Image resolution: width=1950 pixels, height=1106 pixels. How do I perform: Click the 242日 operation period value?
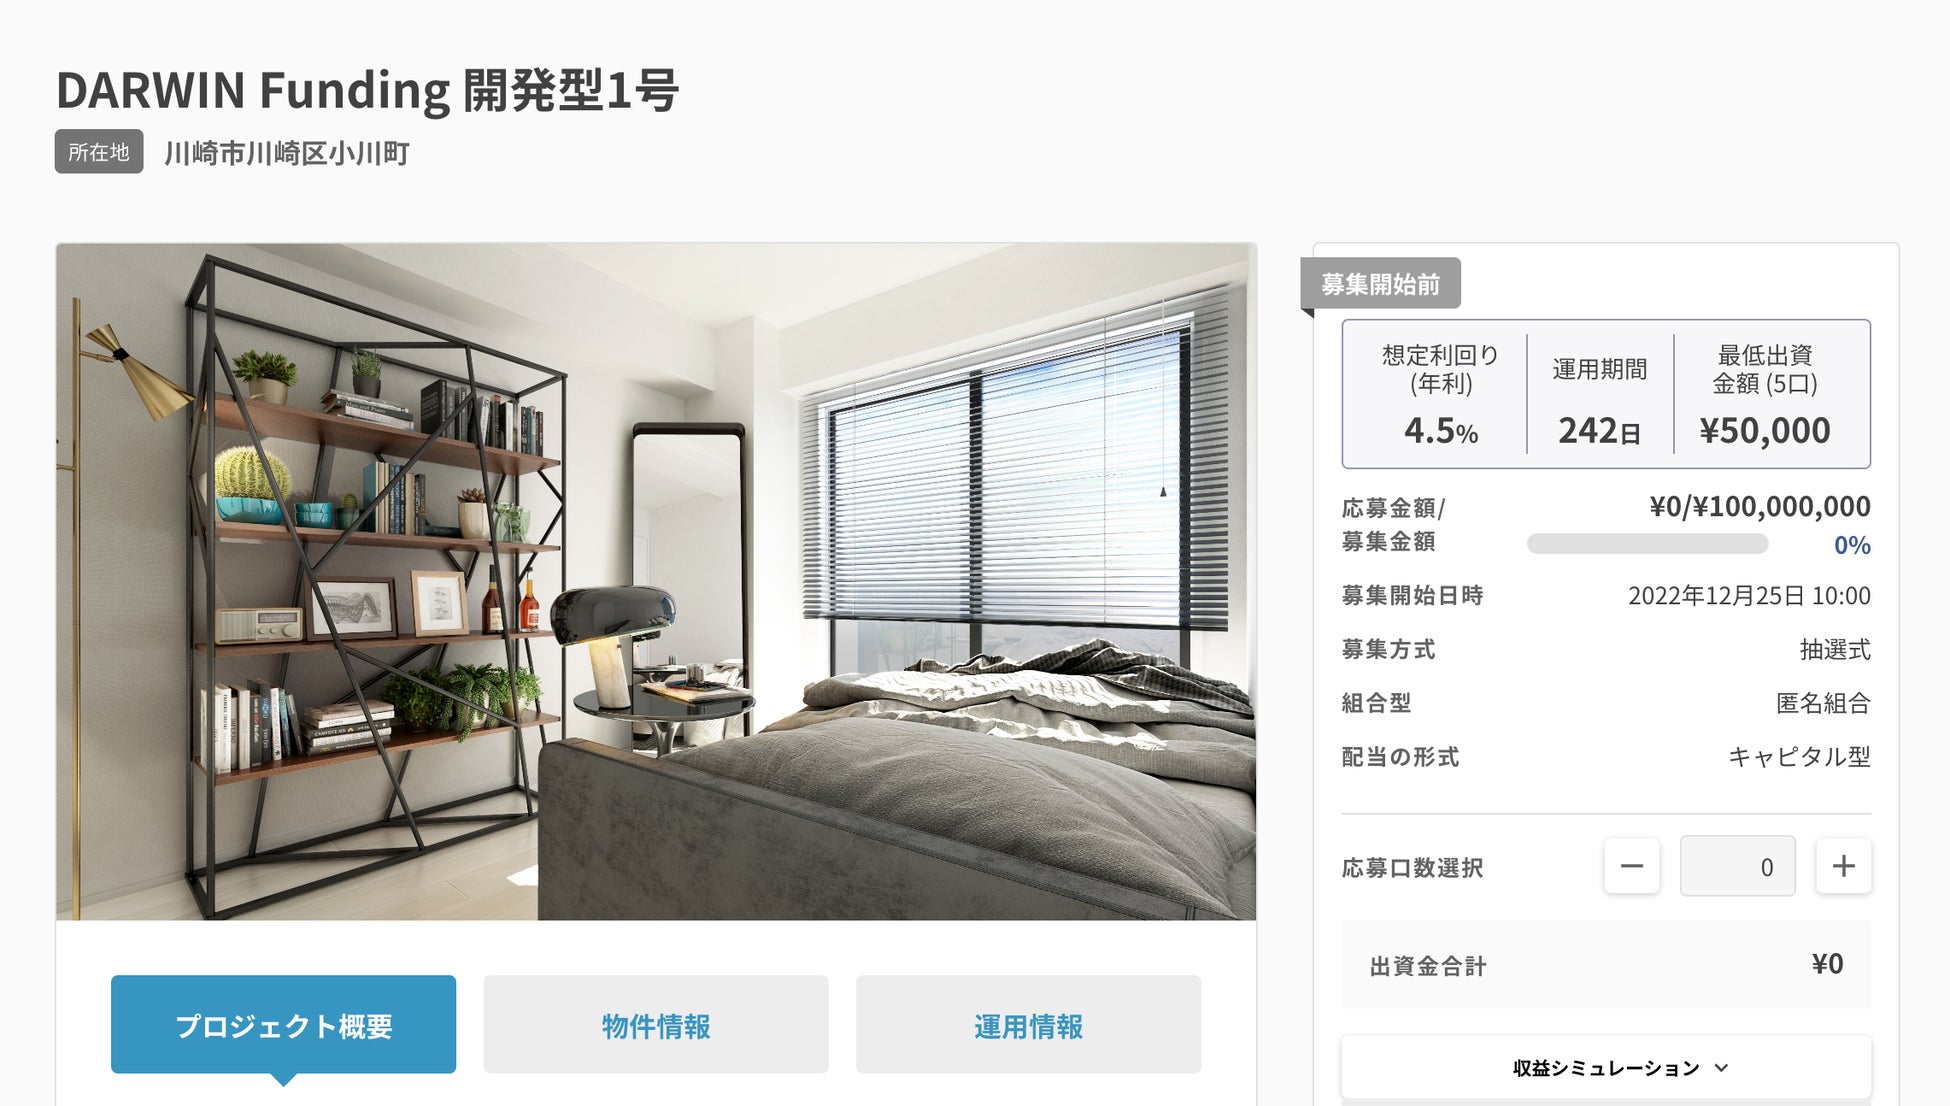click(1599, 431)
